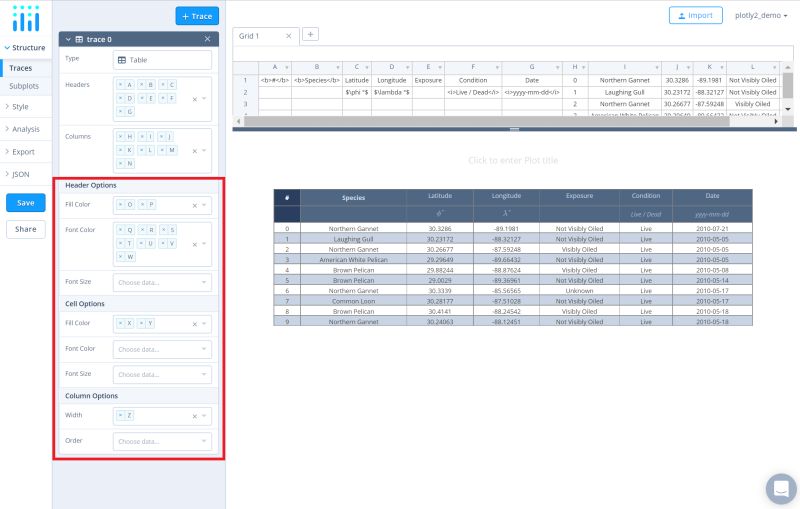Click the Save button
The image size is (800, 509).
pyautogui.click(x=26, y=202)
